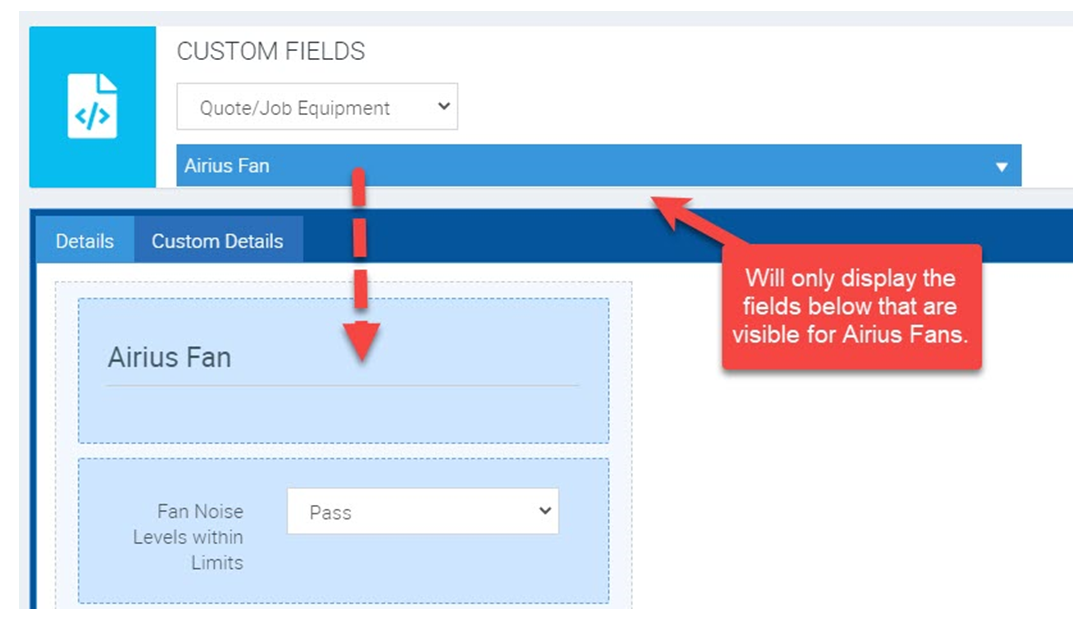Viewport: 1085px width, 625px height.
Task: Switch to the Details tab
Action: (84, 241)
